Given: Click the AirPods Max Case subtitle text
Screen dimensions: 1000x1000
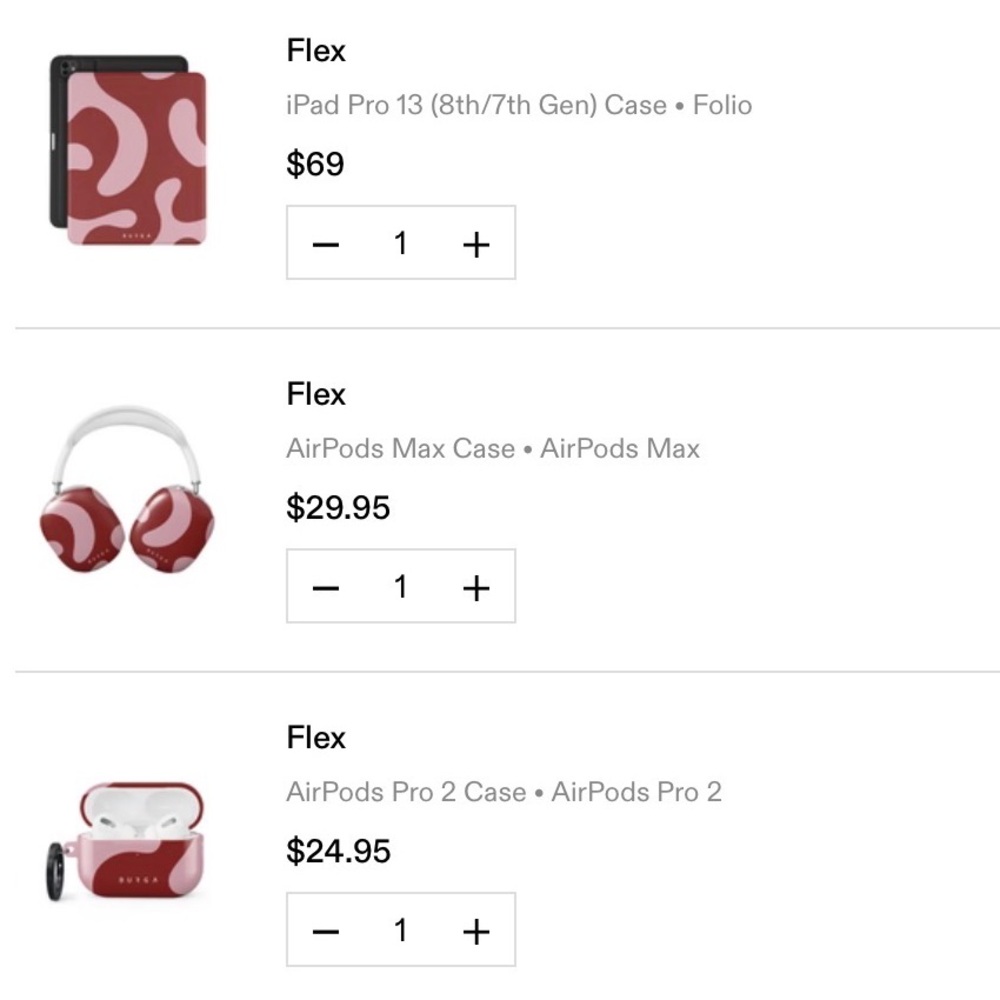Looking at the screenshot, I should [x=492, y=448].
